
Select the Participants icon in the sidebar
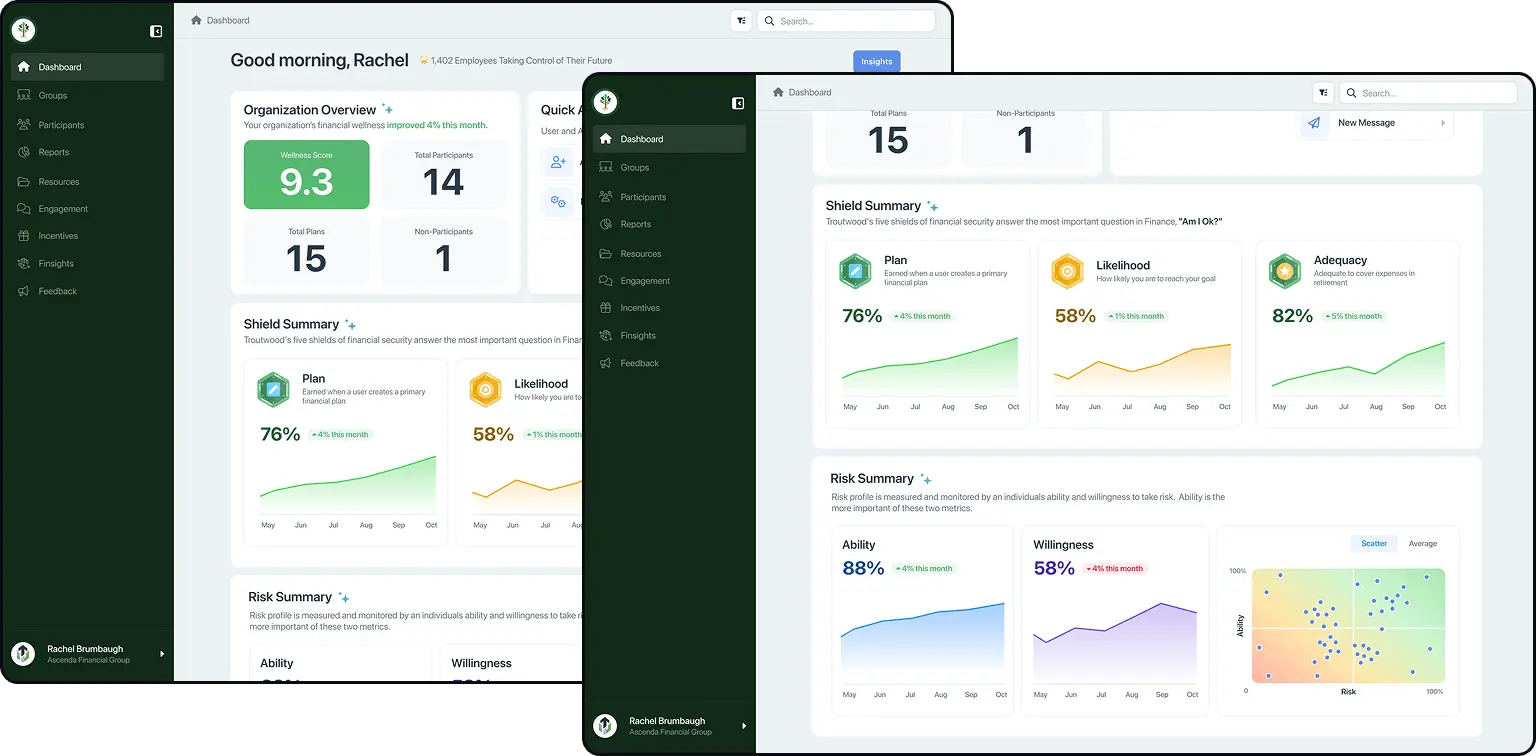[x=605, y=196]
